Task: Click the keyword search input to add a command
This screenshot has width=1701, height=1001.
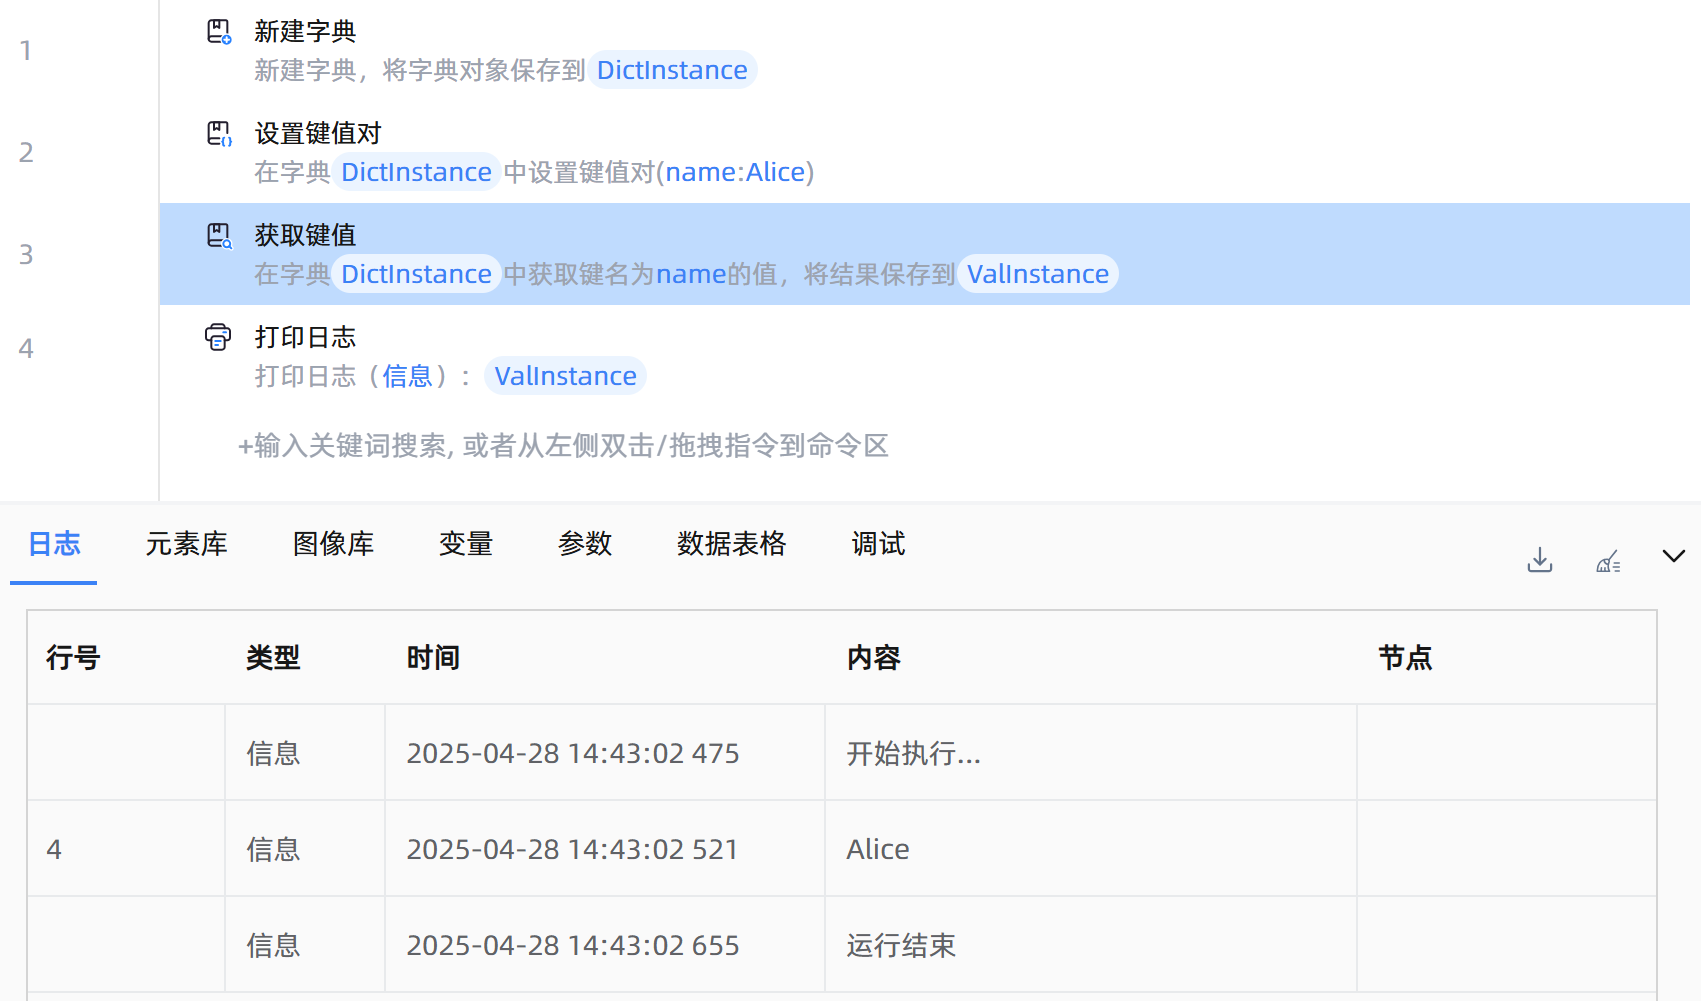Action: pyautogui.click(x=563, y=446)
